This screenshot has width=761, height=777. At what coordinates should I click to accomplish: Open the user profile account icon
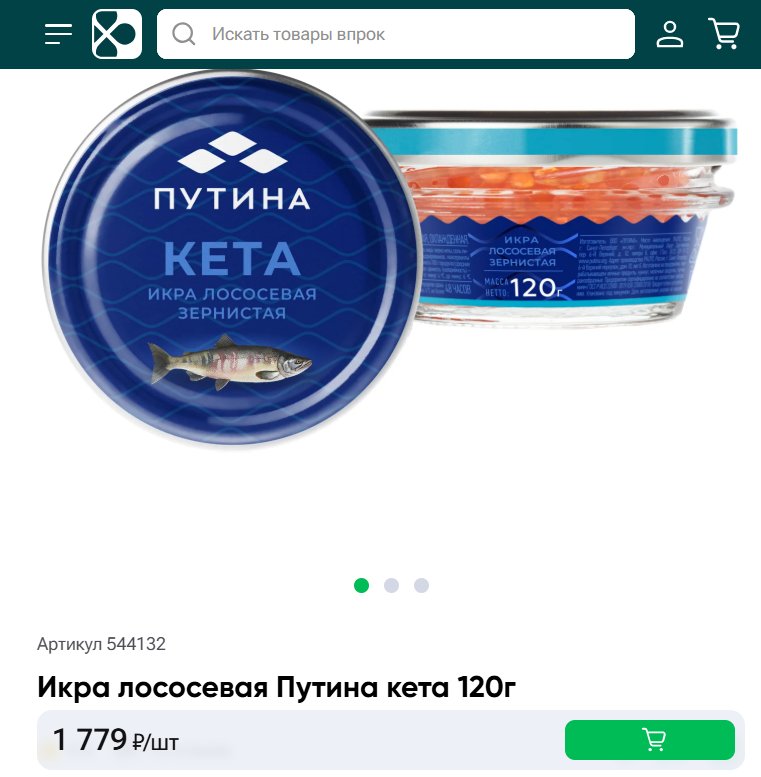coord(670,34)
